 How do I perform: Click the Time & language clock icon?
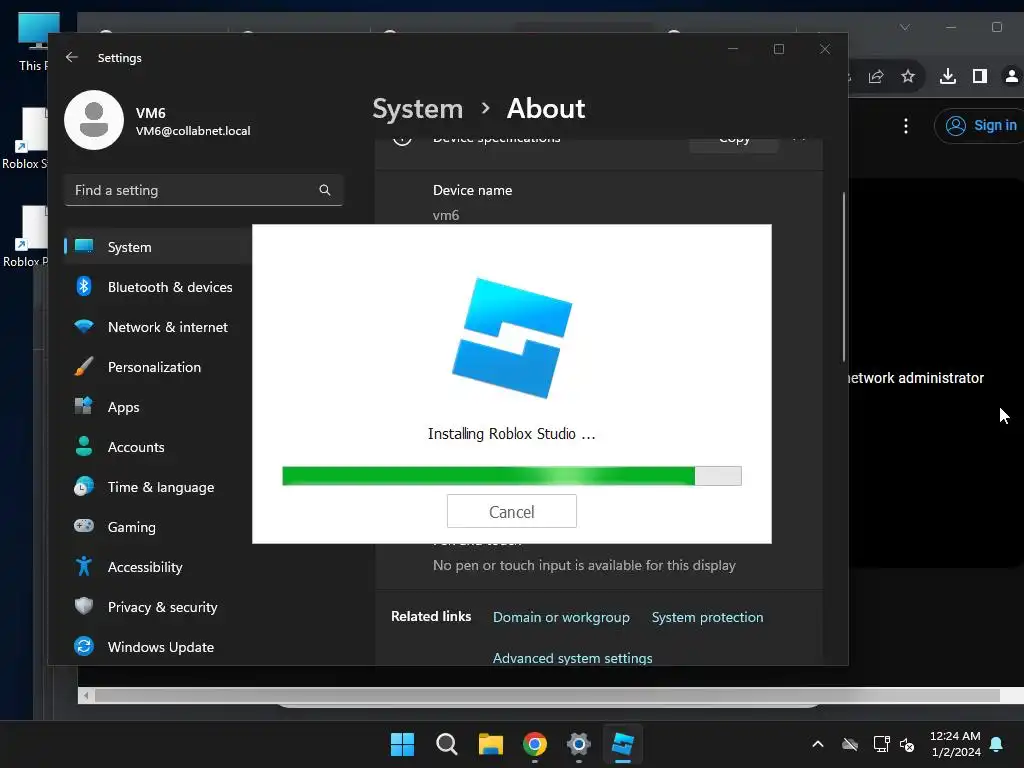(84, 487)
